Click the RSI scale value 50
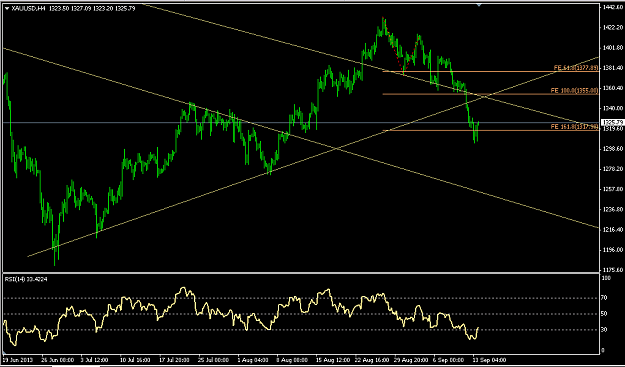625x367 pixels. [604, 314]
